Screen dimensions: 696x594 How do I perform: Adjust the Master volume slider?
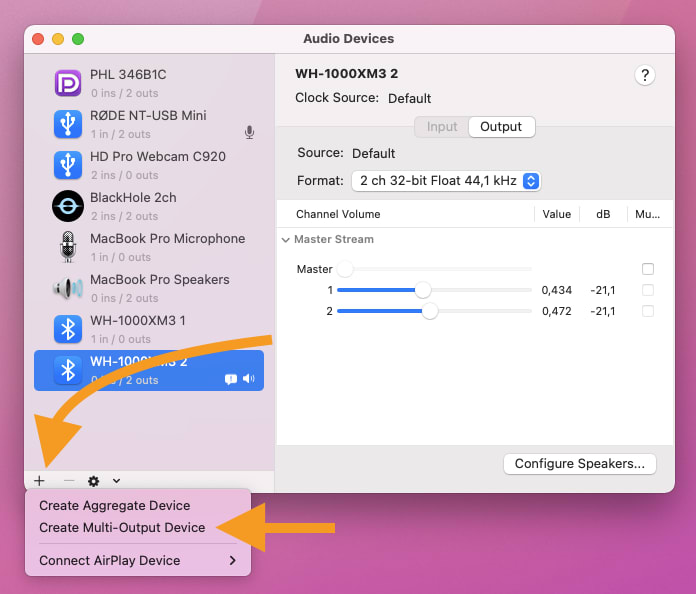pyautogui.click(x=434, y=269)
